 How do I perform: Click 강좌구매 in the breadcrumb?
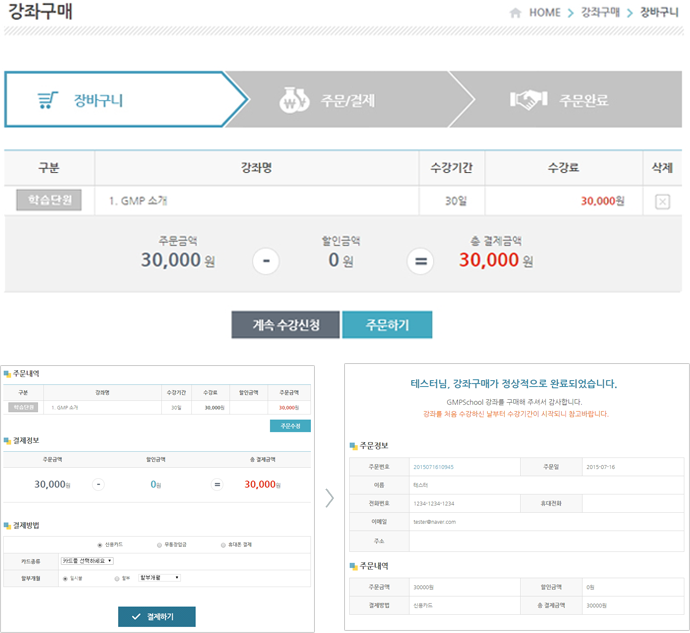click(600, 13)
